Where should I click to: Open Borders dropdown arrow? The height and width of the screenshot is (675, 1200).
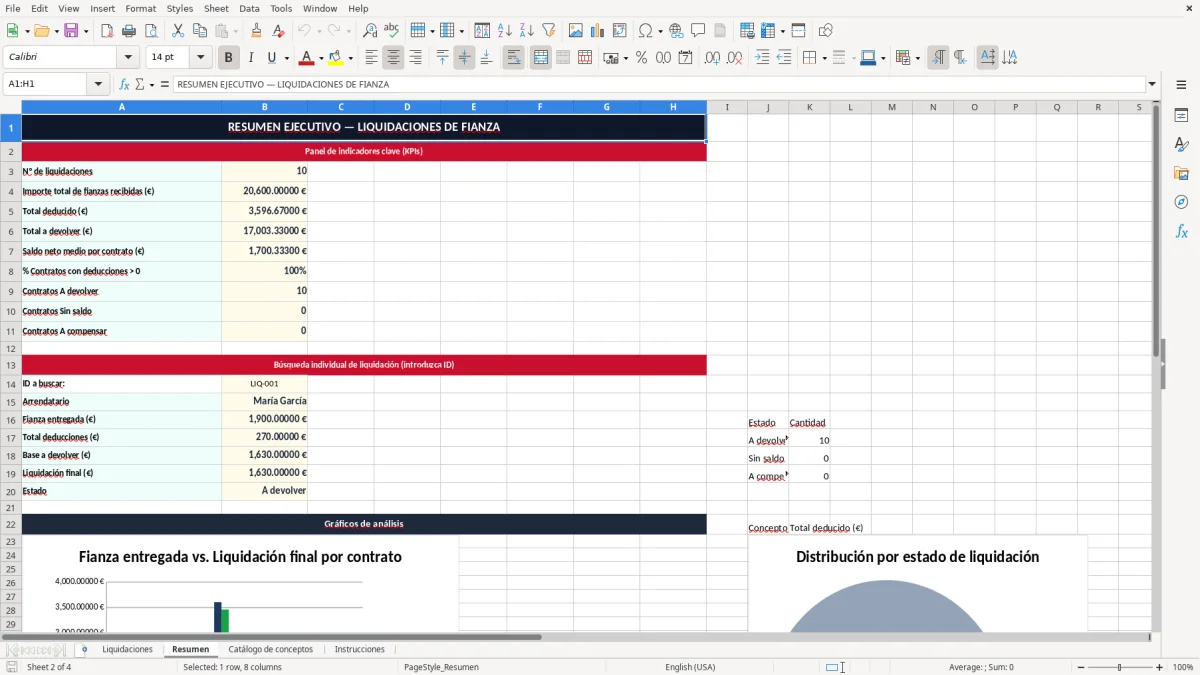(824, 58)
